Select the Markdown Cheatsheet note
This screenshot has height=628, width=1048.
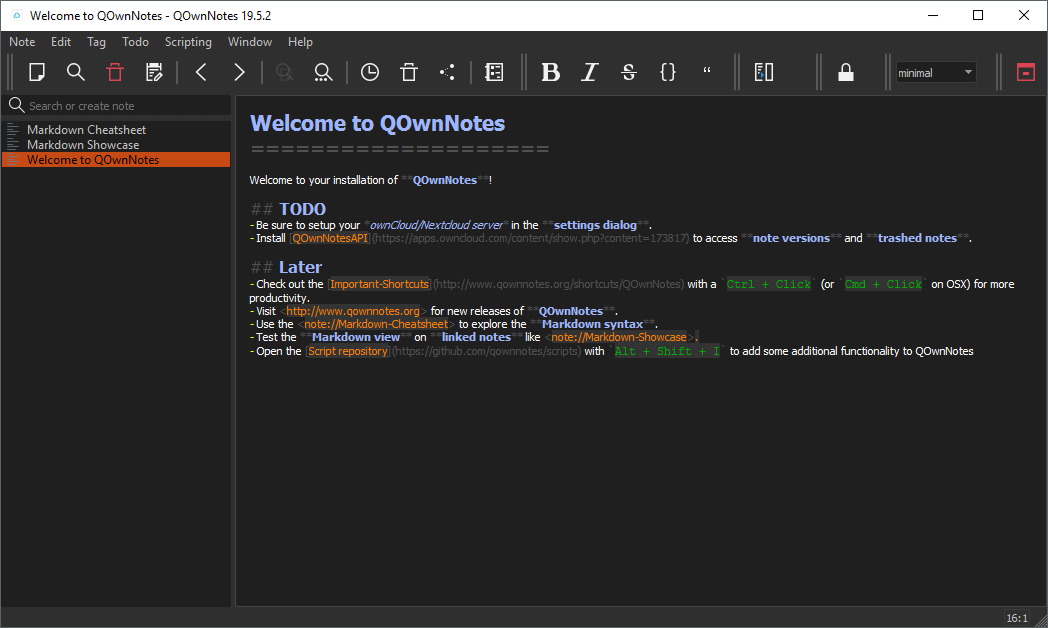tap(116, 130)
